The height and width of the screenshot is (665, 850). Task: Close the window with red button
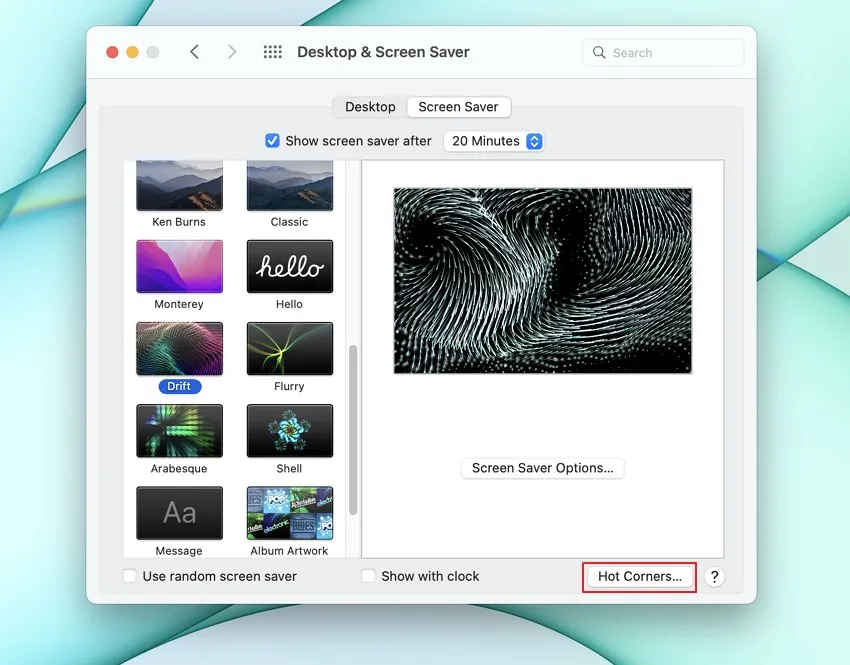(x=112, y=52)
